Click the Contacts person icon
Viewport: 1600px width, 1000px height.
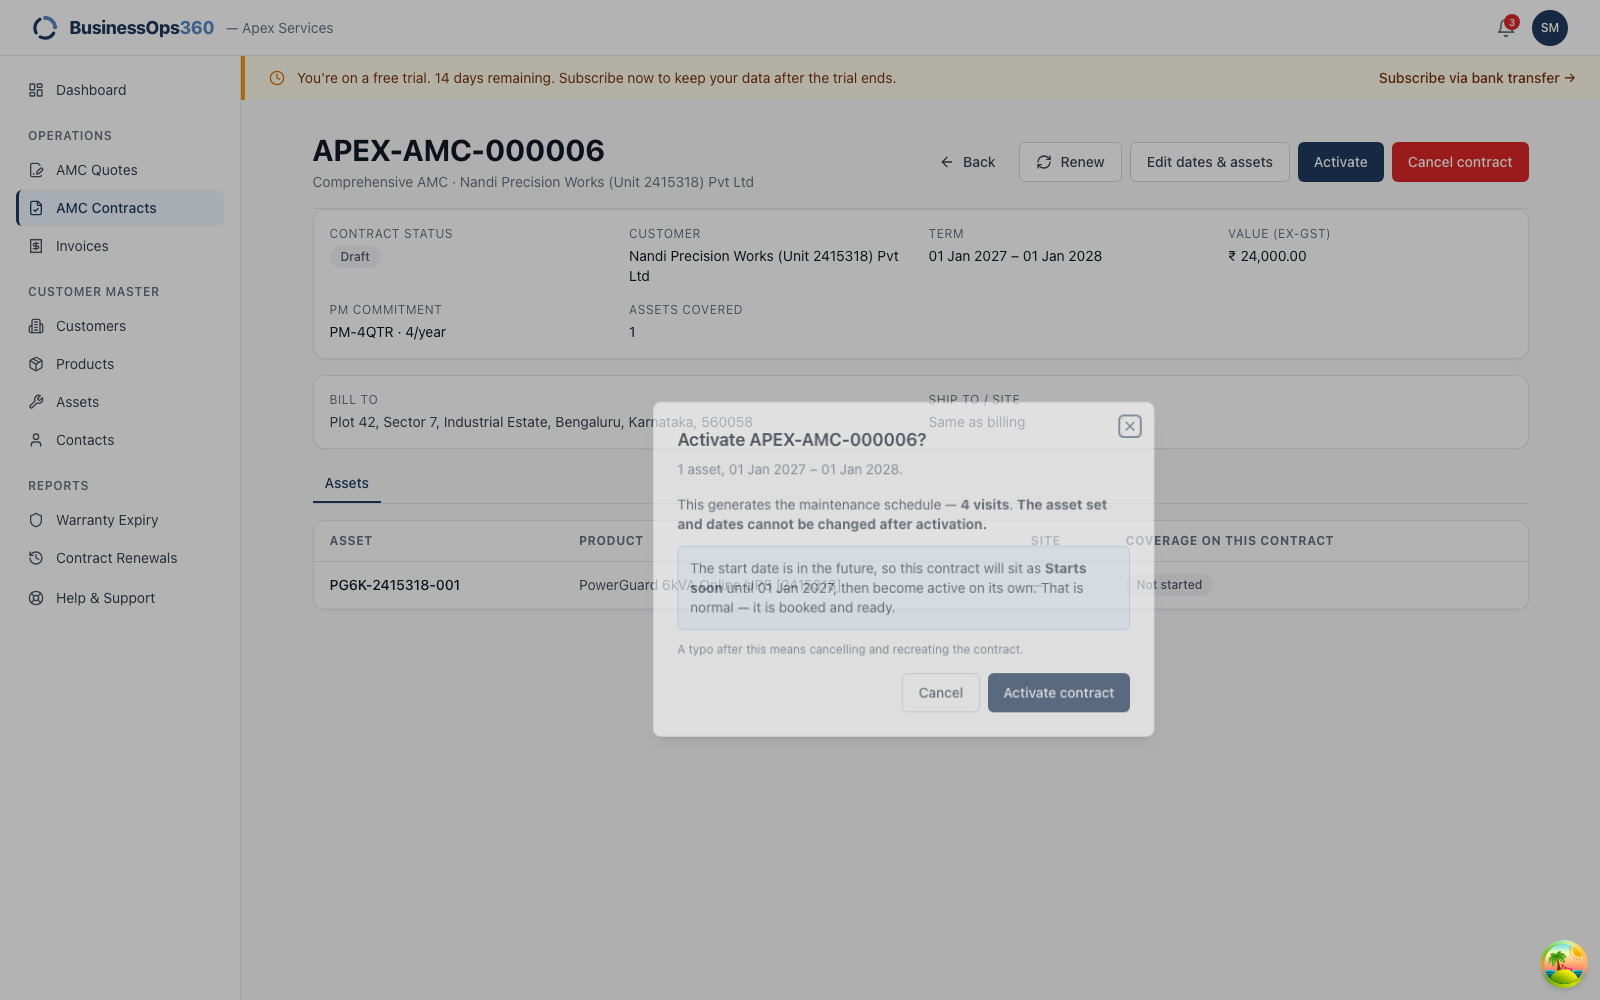coord(36,440)
